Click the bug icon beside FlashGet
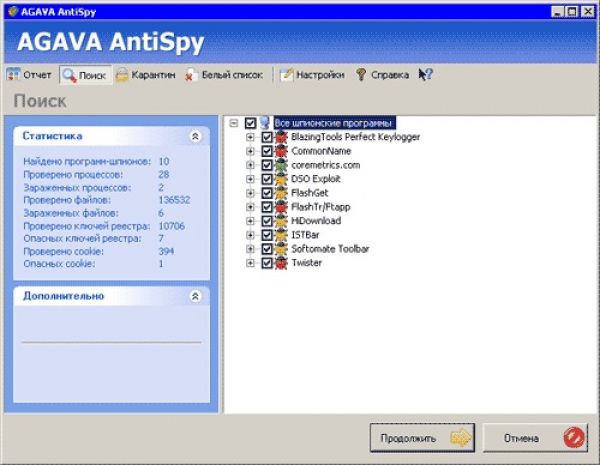600x465 pixels. point(281,193)
